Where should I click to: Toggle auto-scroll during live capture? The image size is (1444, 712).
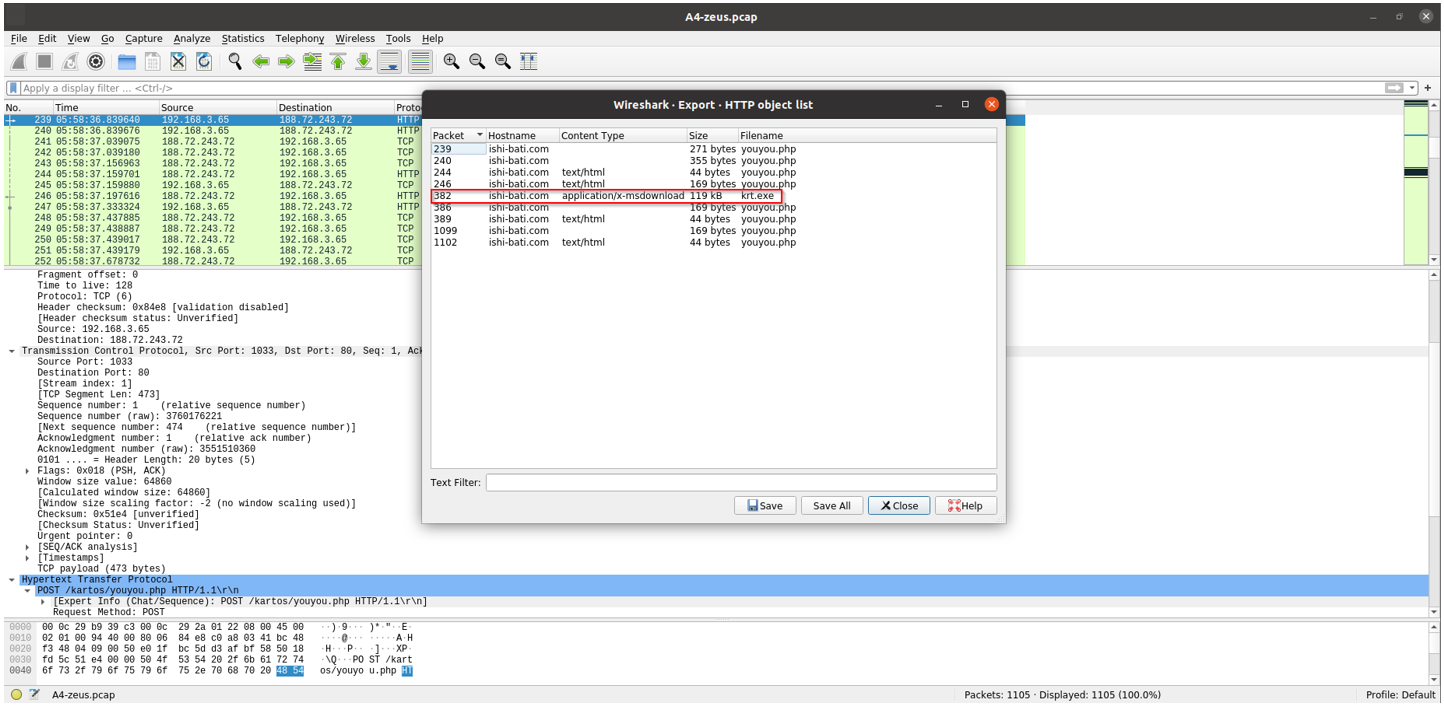(389, 62)
